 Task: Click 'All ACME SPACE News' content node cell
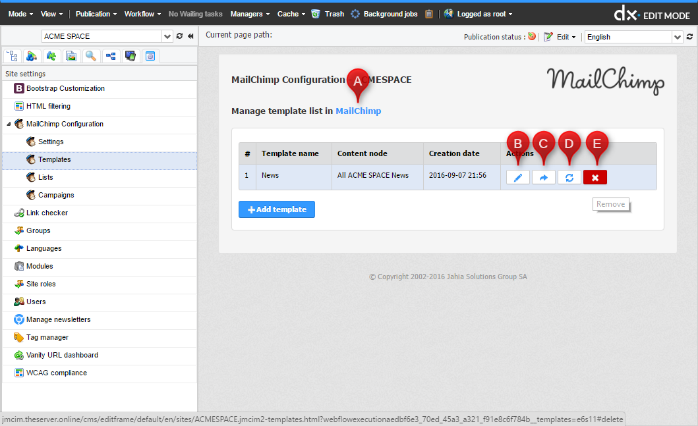click(377, 175)
